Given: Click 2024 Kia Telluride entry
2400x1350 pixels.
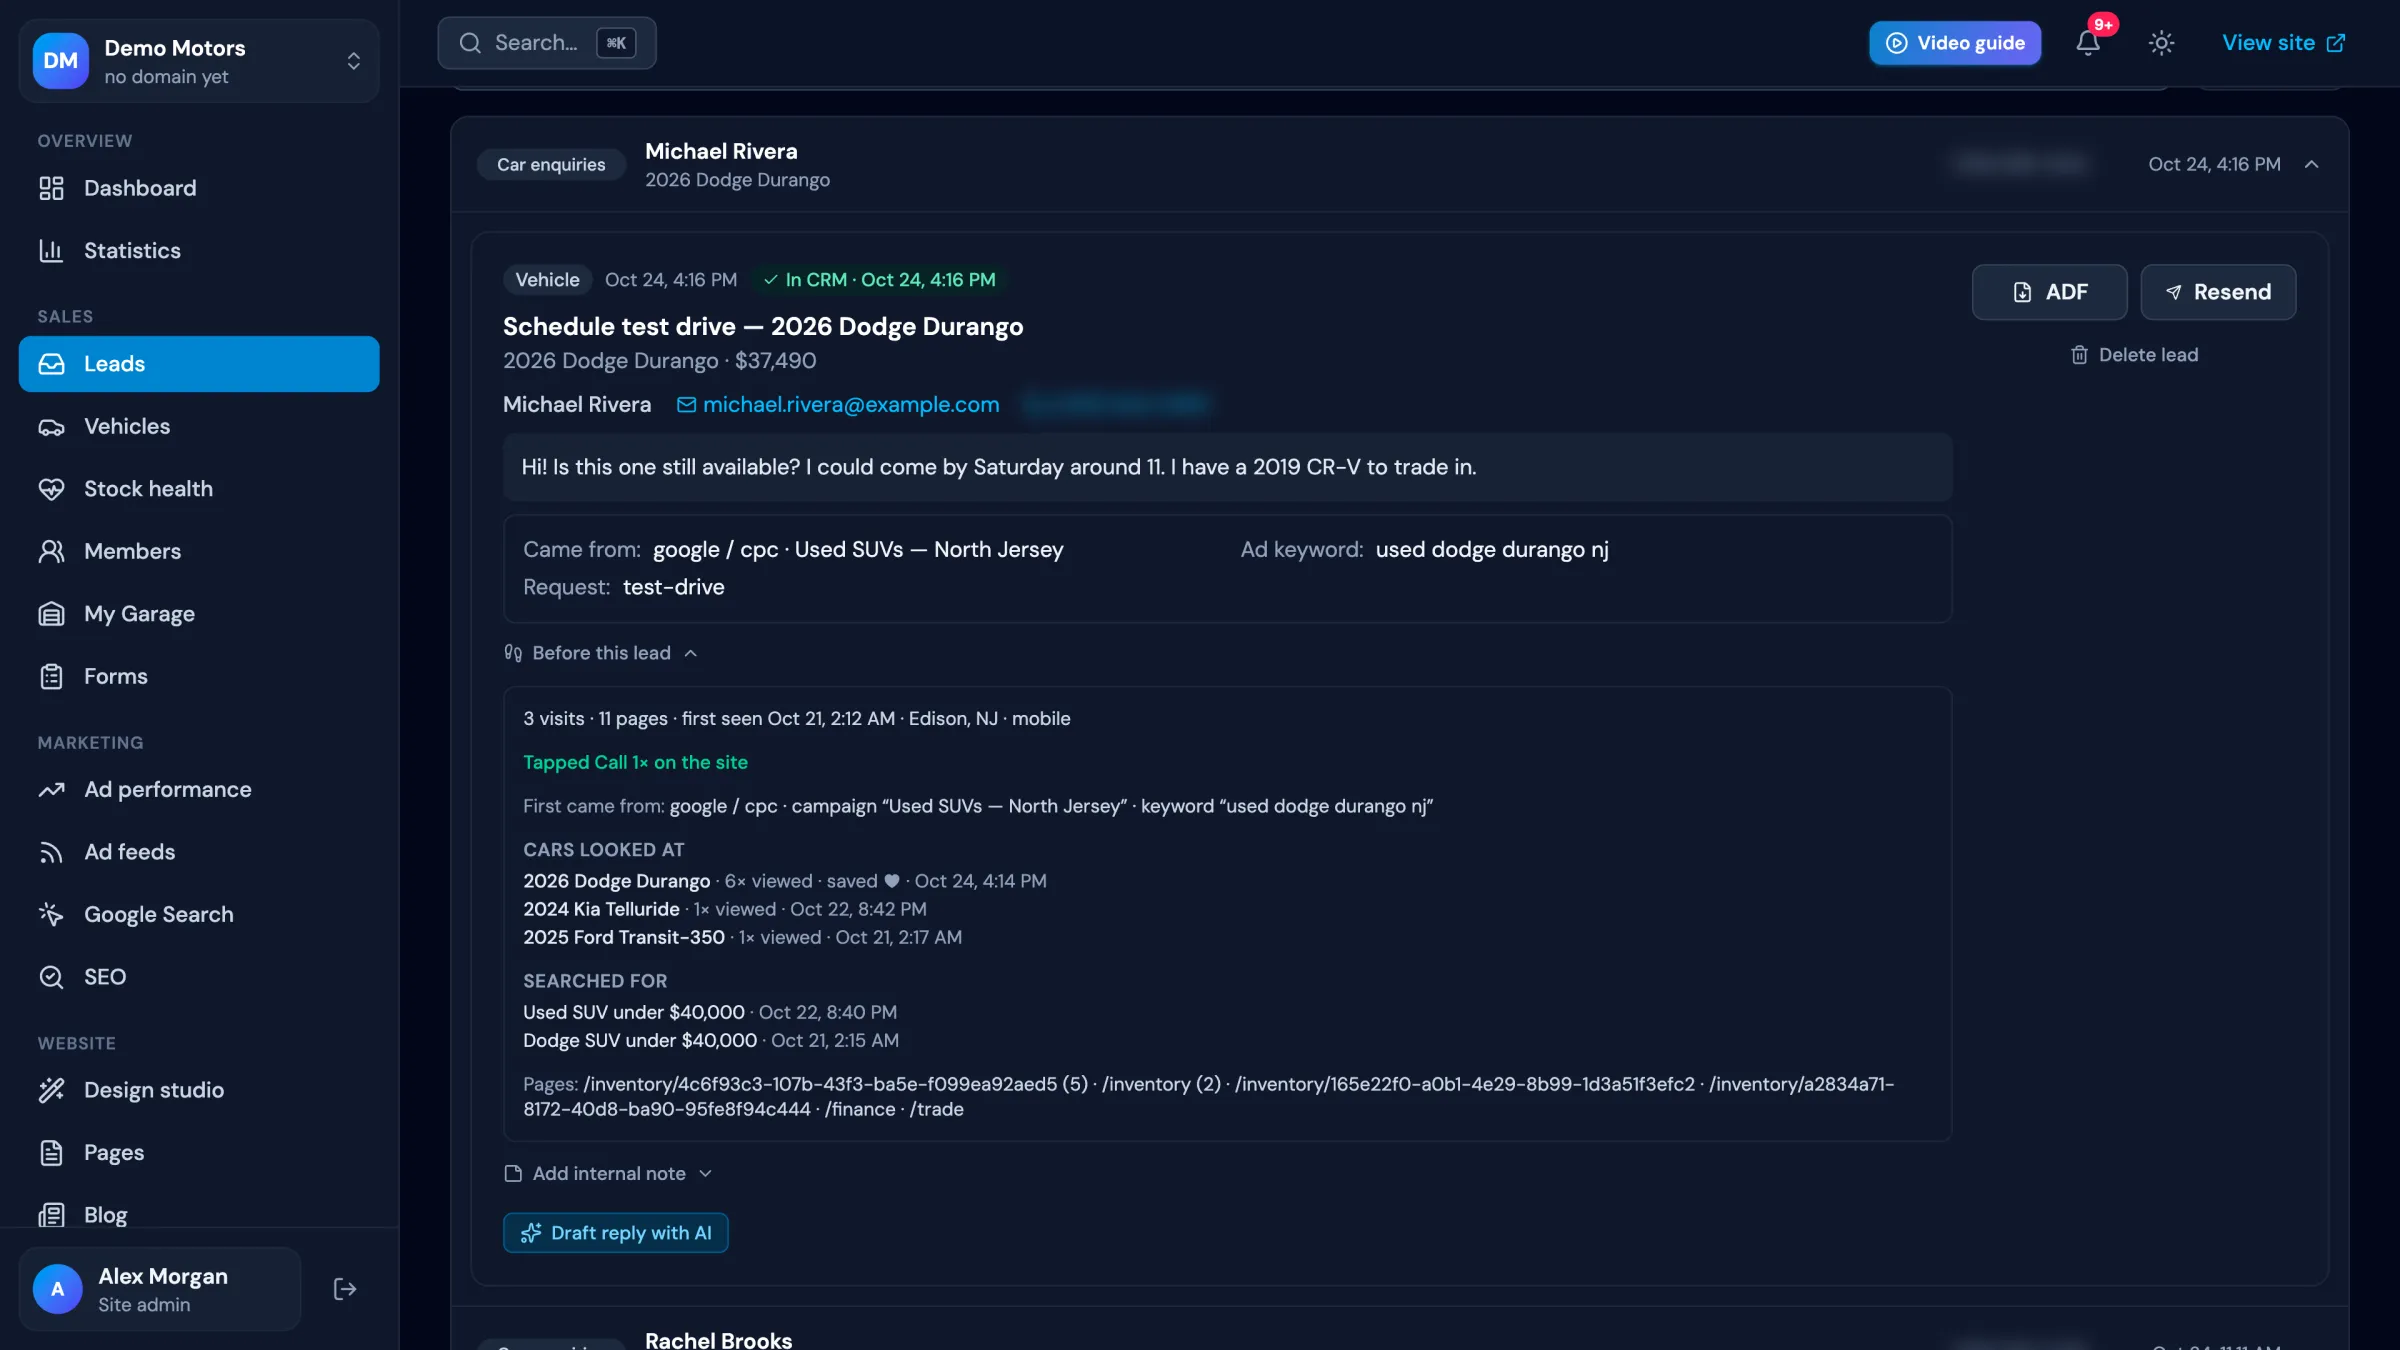Looking at the screenshot, I should (x=601, y=909).
